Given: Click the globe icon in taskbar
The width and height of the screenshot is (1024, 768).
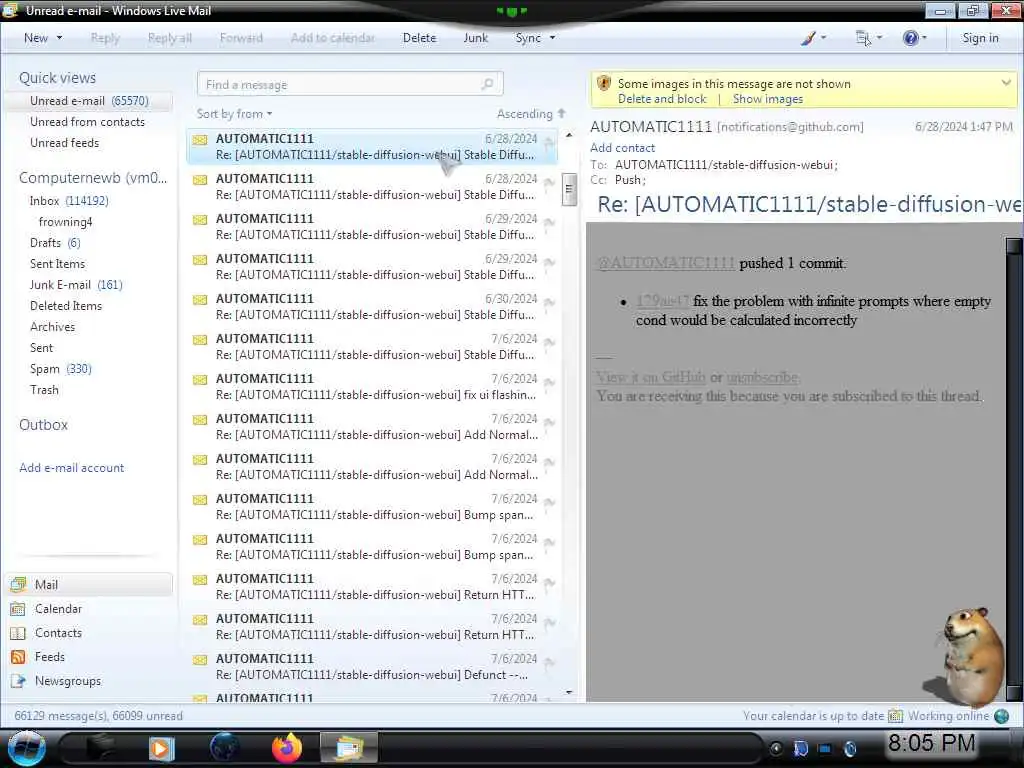Looking at the screenshot, I should click(x=224, y=748).
